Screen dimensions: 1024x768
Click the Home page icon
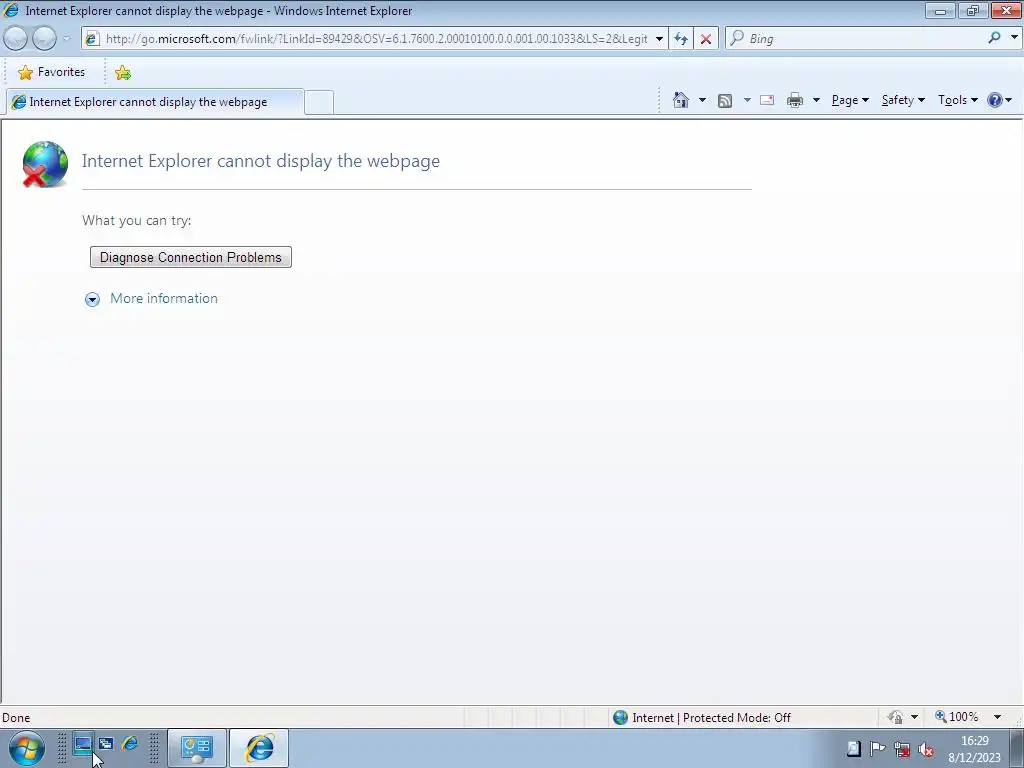[x=680, y=100]
